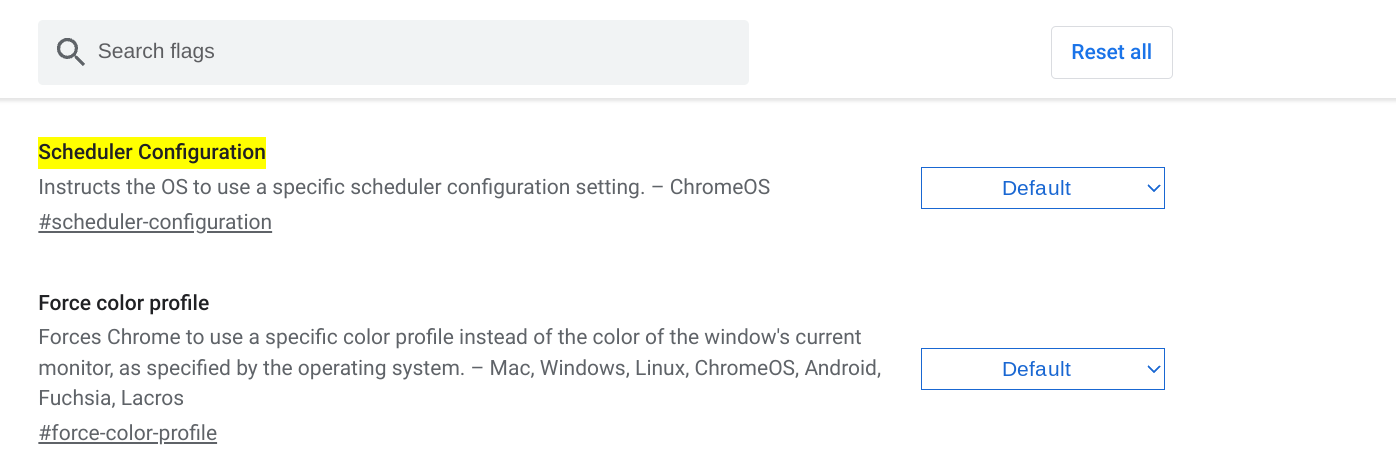The height and width of the screenshot is (476, 1396).
Task: Click the Scheduler Configuration dropdown chevron arrow
Action: coord(1153,188)
